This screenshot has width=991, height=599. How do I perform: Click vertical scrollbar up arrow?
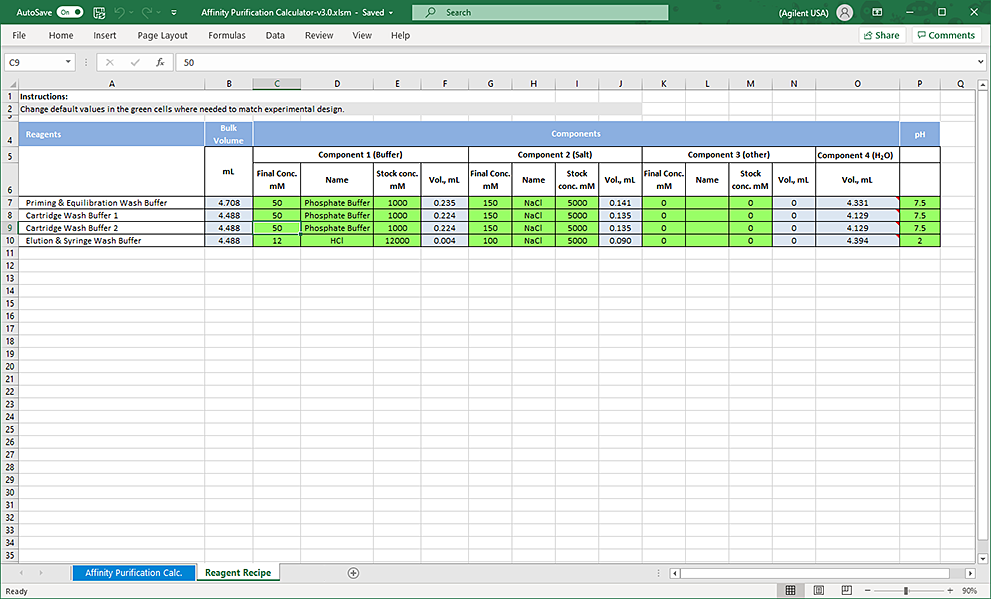[982, 84]
